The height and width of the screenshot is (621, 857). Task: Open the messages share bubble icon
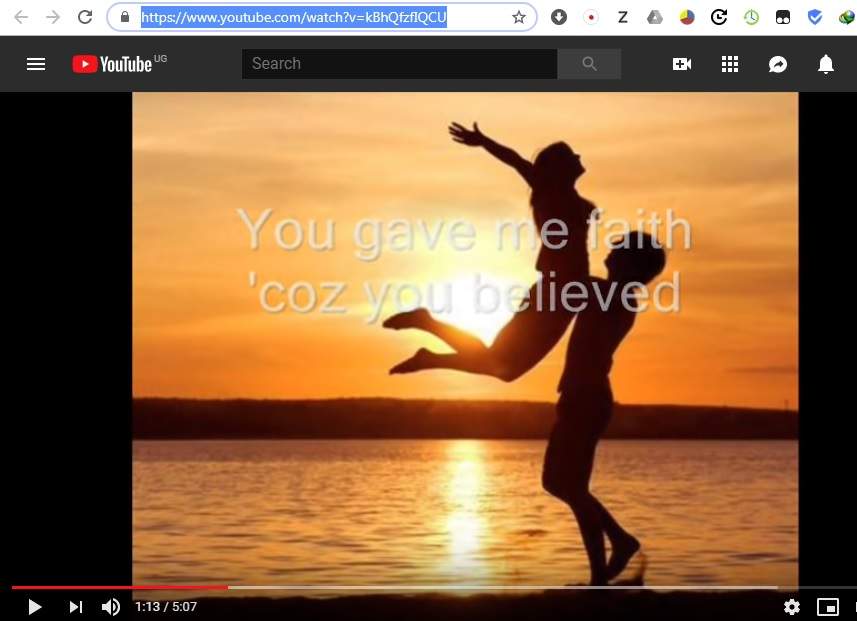pyautogui.click(x=778, y=64)
